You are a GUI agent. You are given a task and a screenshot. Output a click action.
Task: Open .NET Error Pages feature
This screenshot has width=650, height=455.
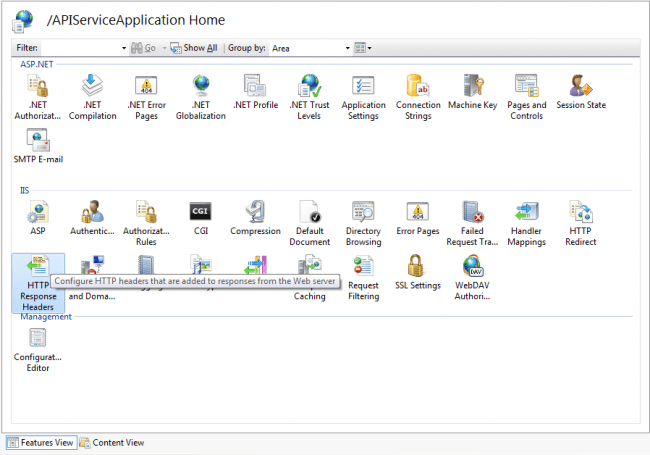(x=146, y=97)
